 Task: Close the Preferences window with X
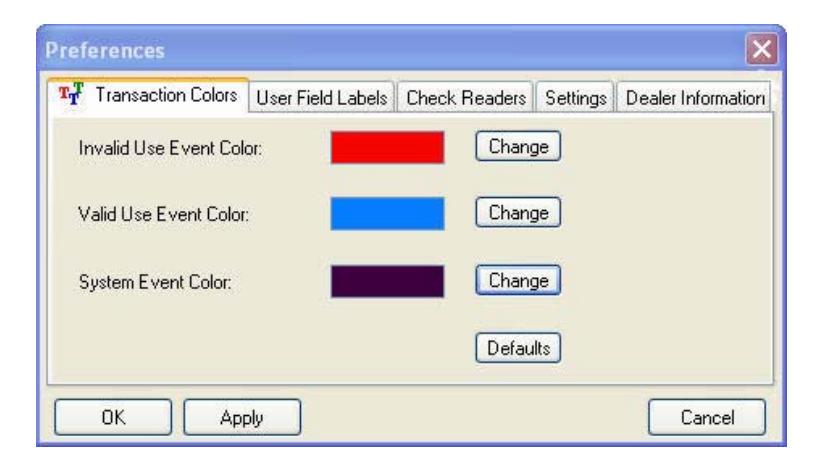pyautogui.click(x=762, y=49)
